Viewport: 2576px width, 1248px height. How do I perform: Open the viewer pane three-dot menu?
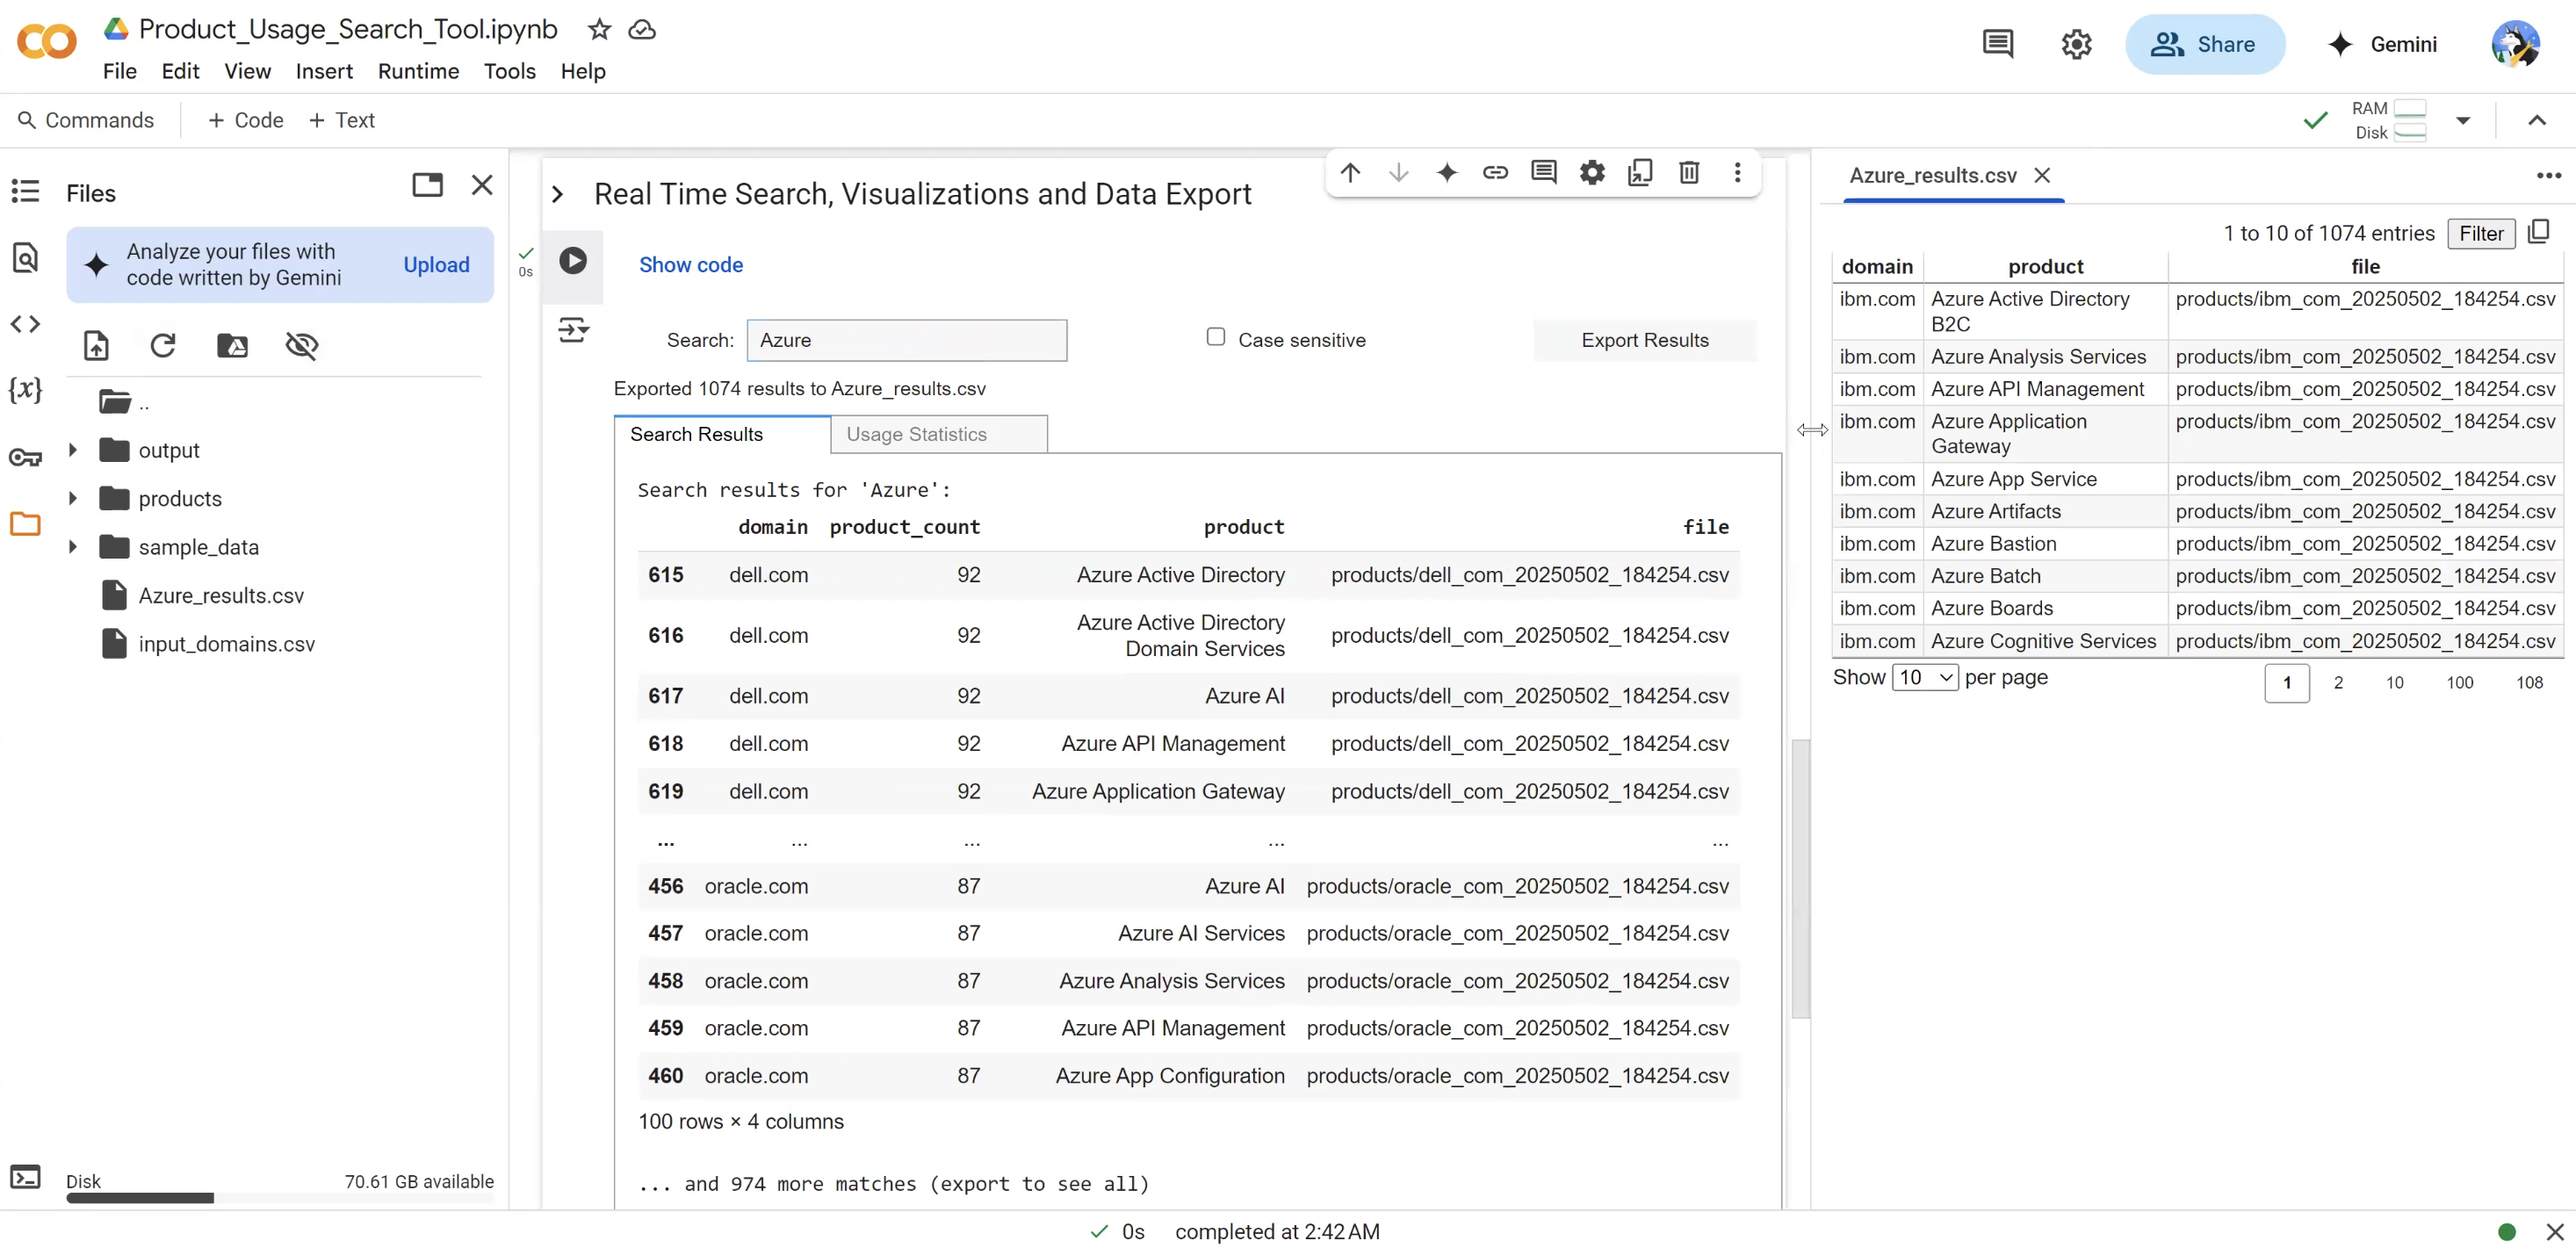tap(2548, 176)
